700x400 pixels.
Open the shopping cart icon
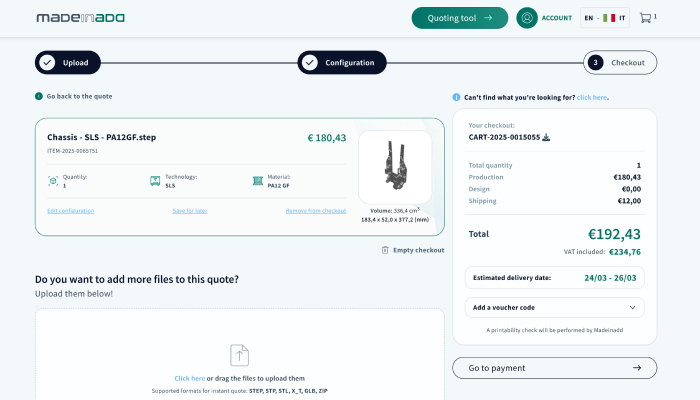tap(645, 18)
